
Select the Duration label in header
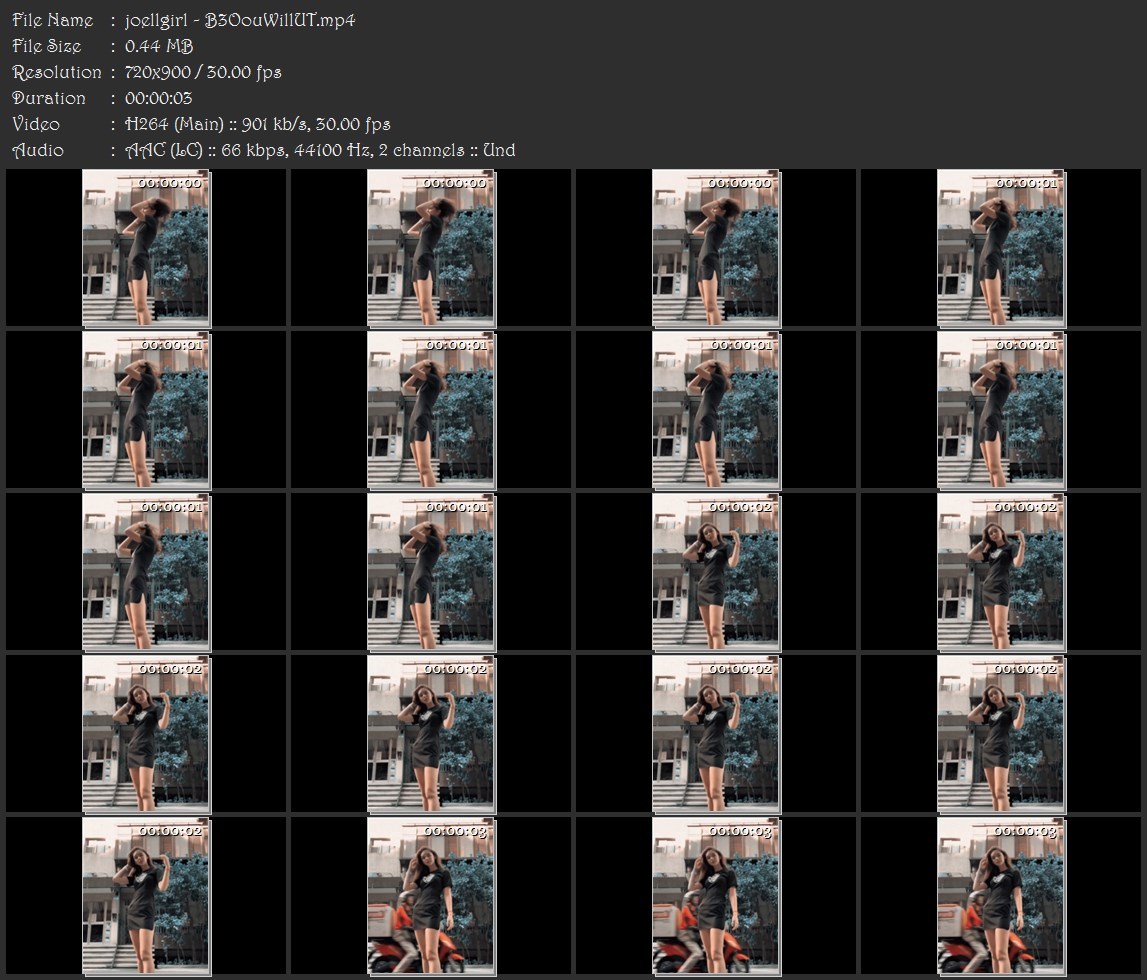(x=49, y=98)
